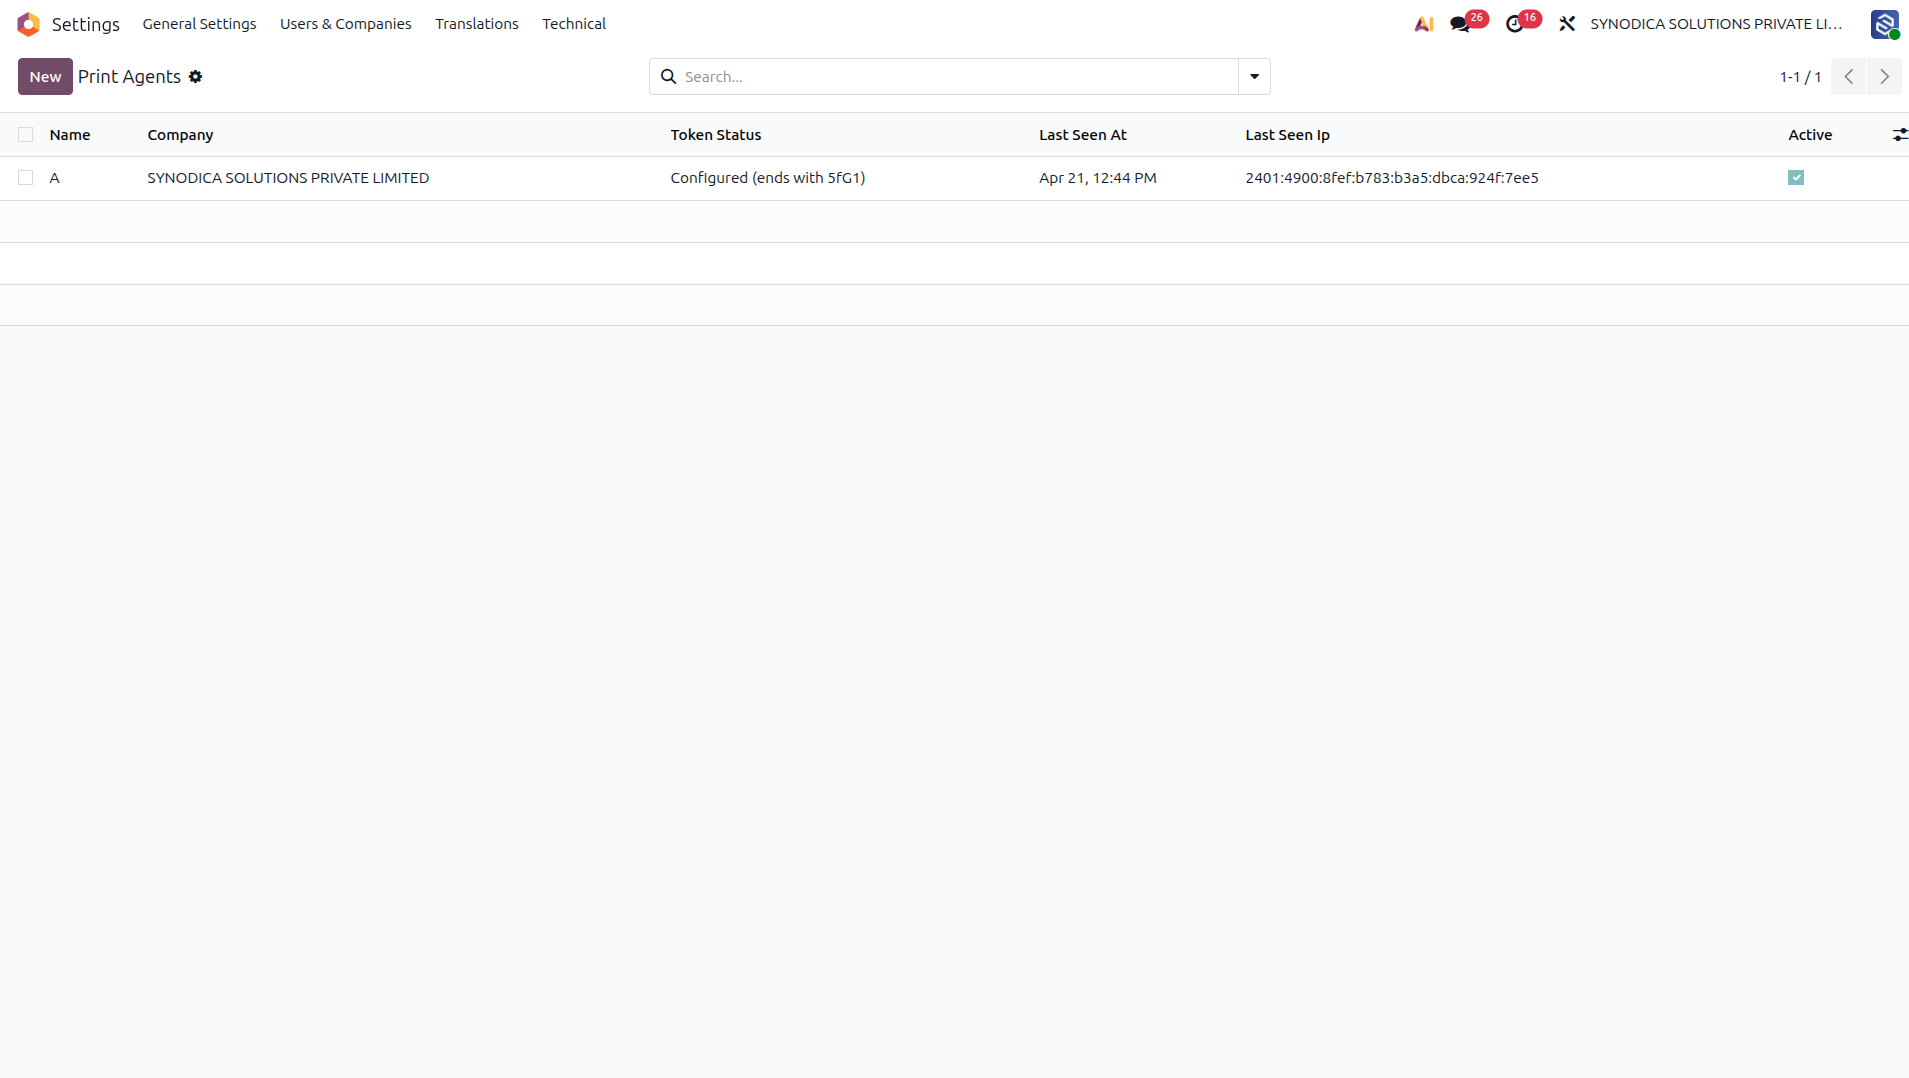Click the search magnifier icon

669,77
